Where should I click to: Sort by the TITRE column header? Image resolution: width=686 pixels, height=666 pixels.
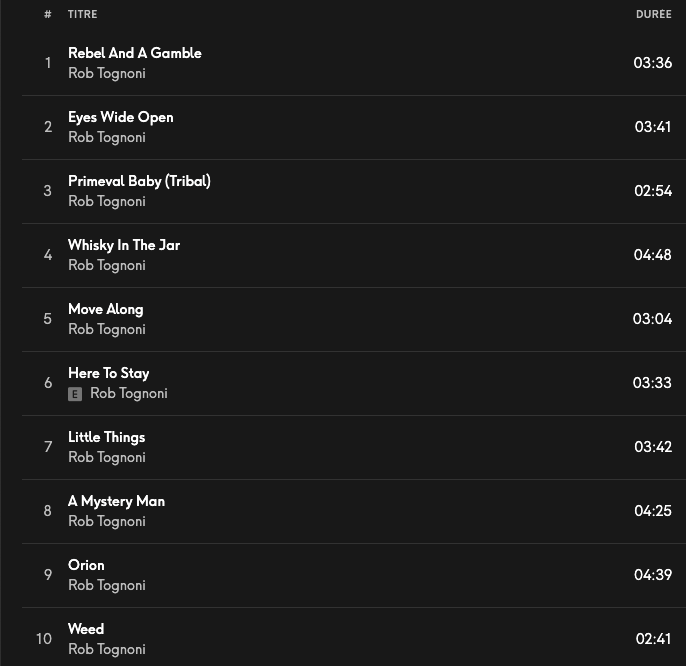[83, 14]
